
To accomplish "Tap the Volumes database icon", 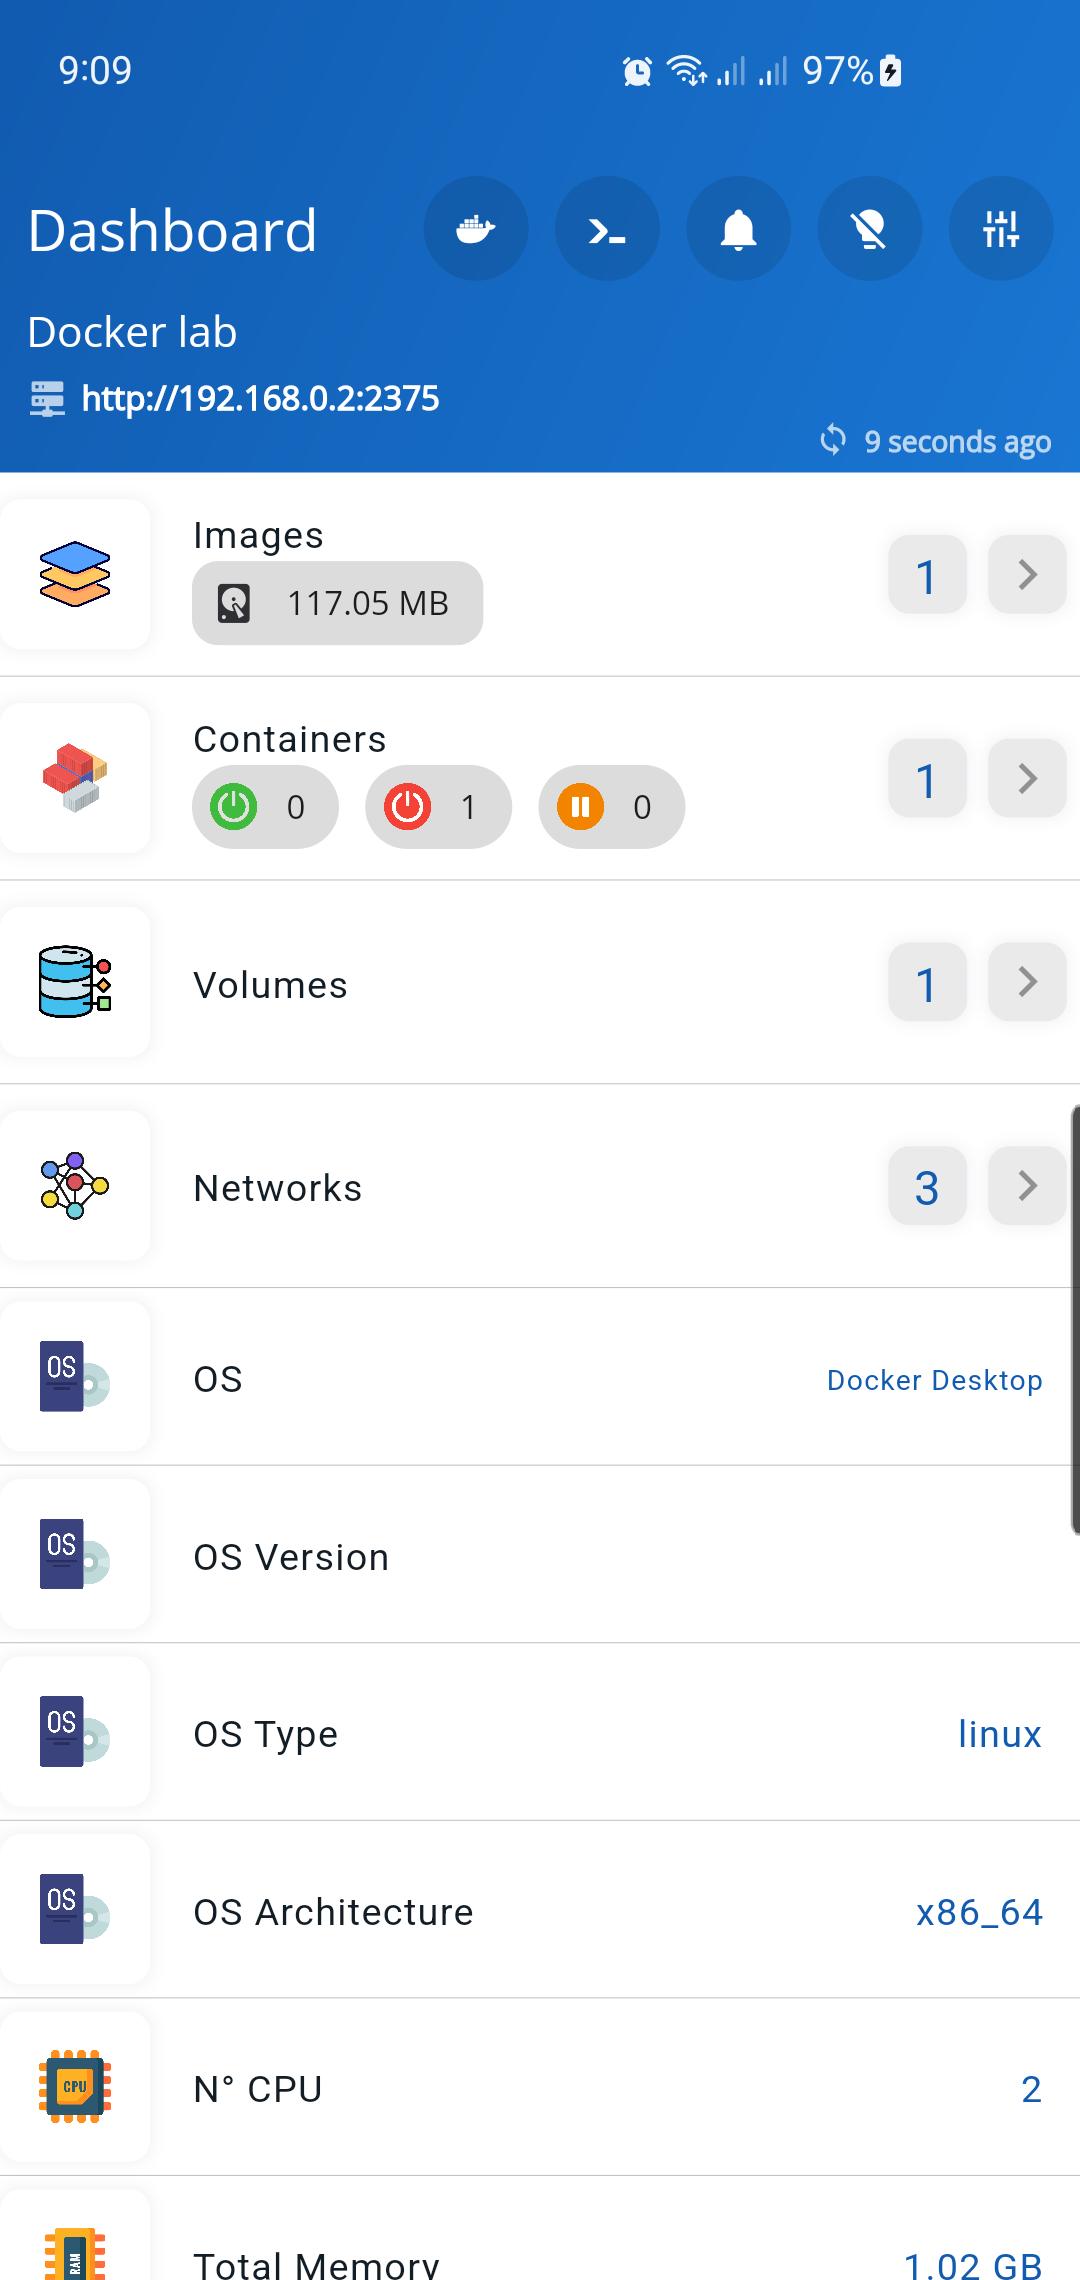I will pos(75,982).
